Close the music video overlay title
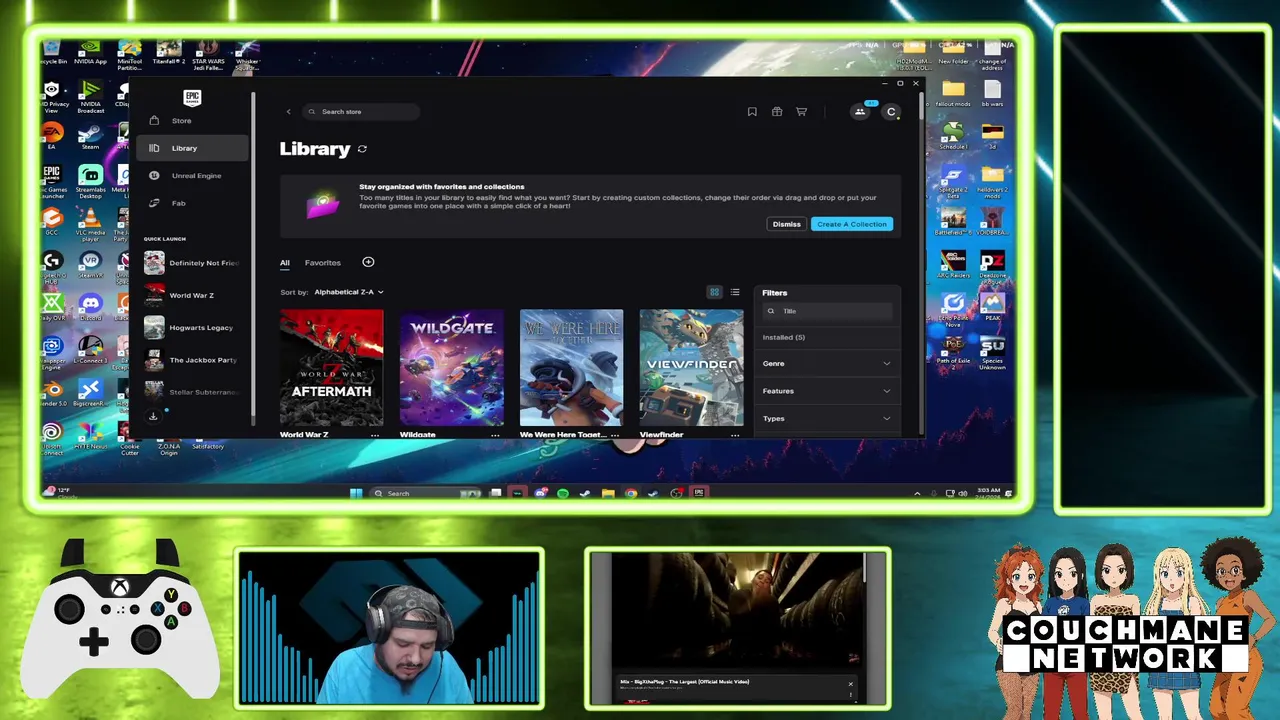The image size is (1280, 720). [x=851, y=685]
